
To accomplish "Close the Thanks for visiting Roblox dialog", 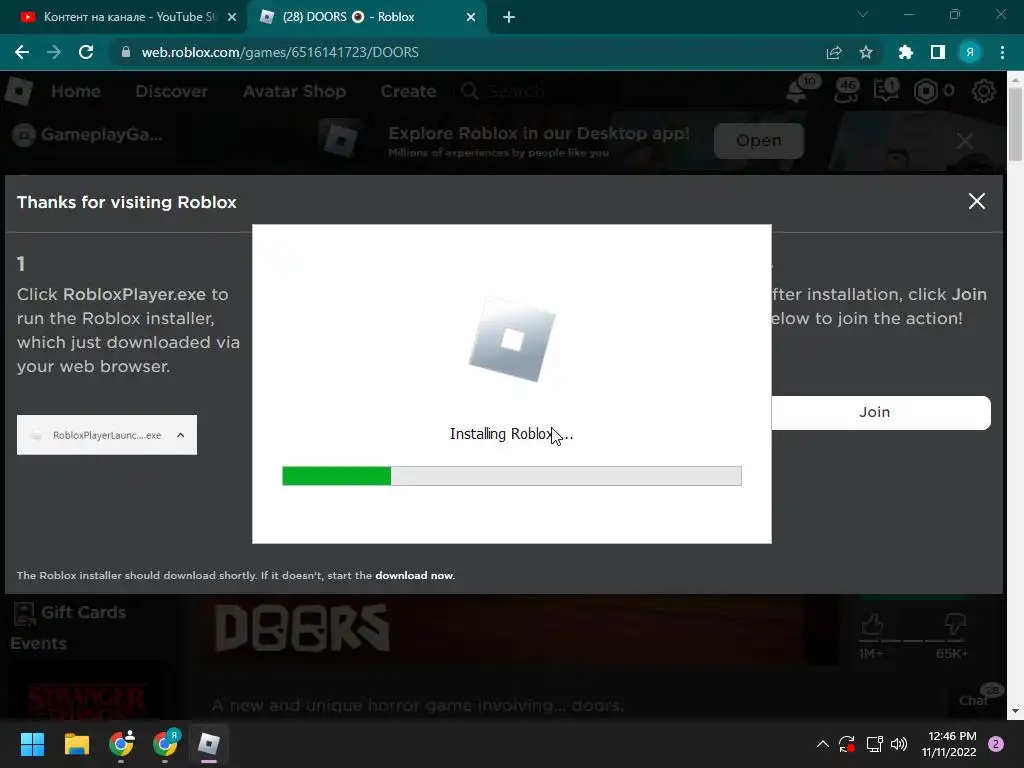I will pyautogui.click(x=976, y=201).
